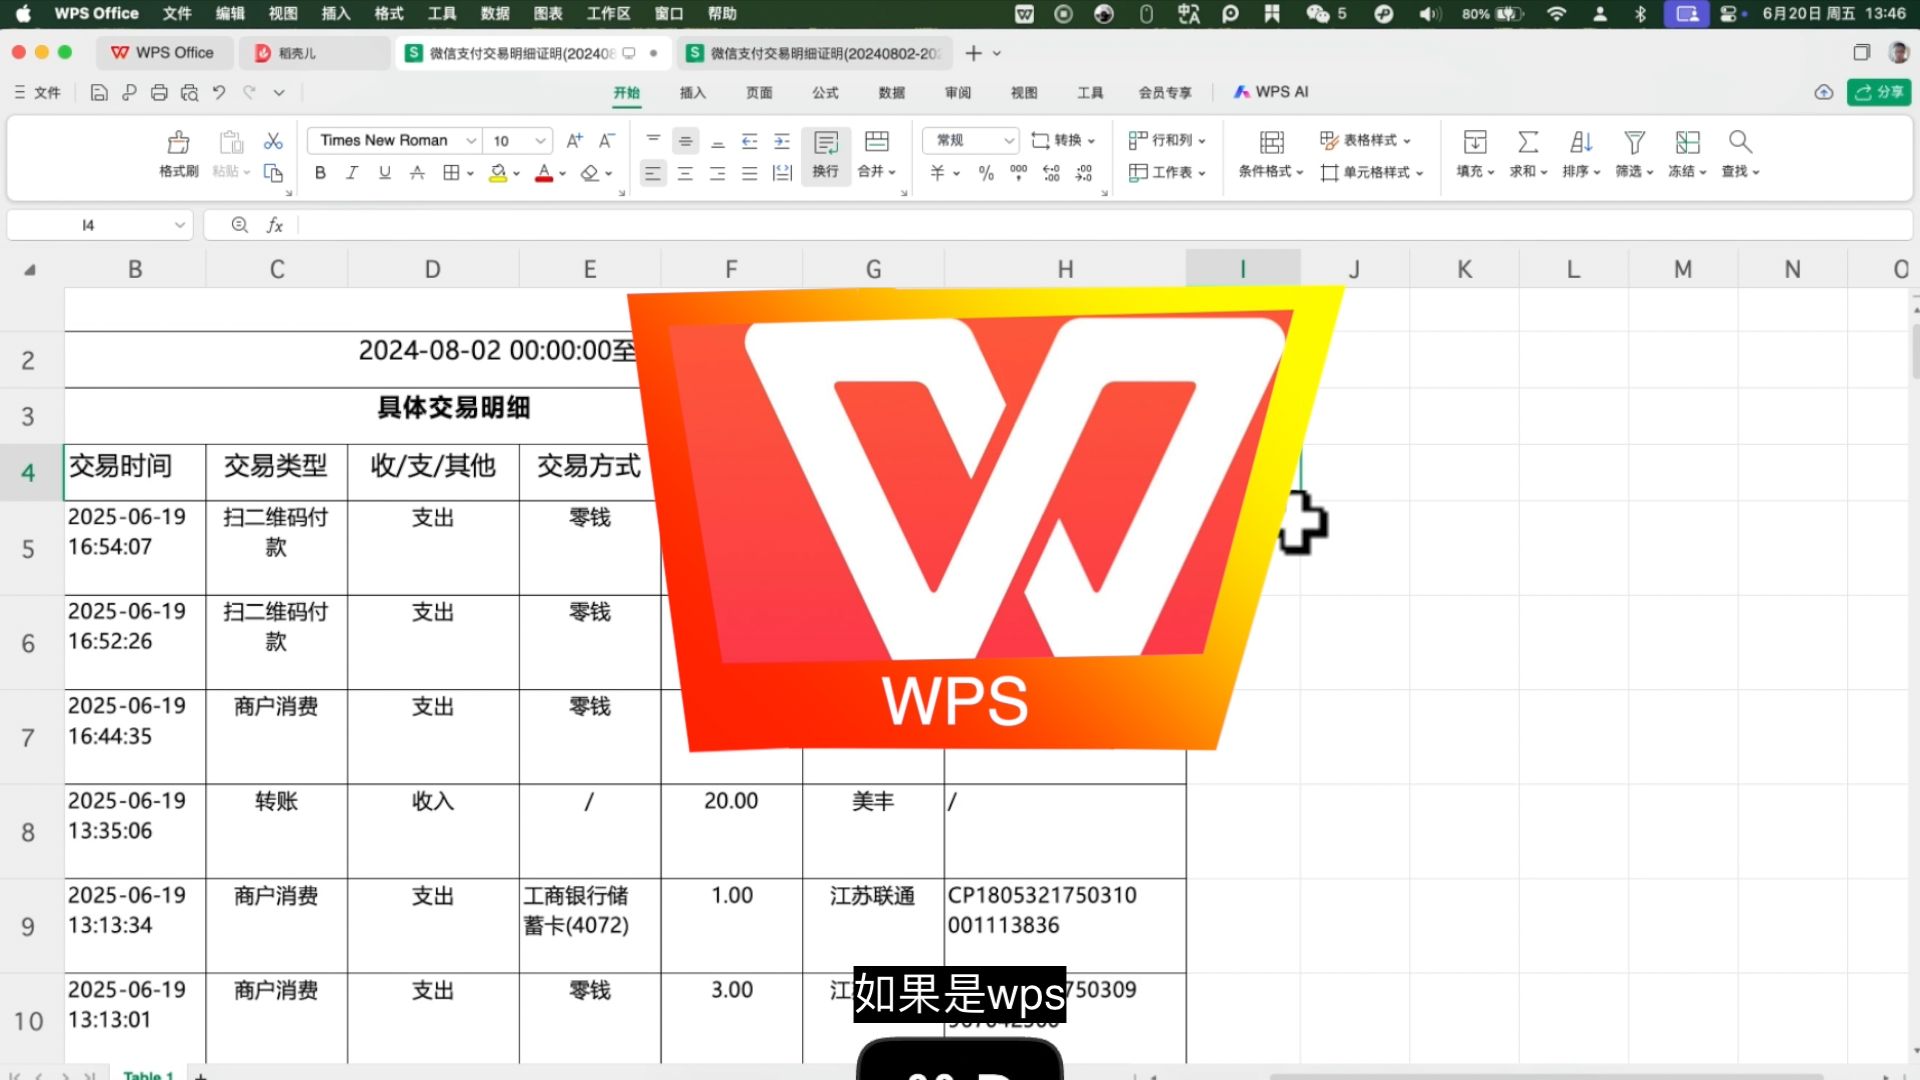Click the WPS AI button
Viewport: 1920px width, 1080px height.
(x=1271, y=92)
